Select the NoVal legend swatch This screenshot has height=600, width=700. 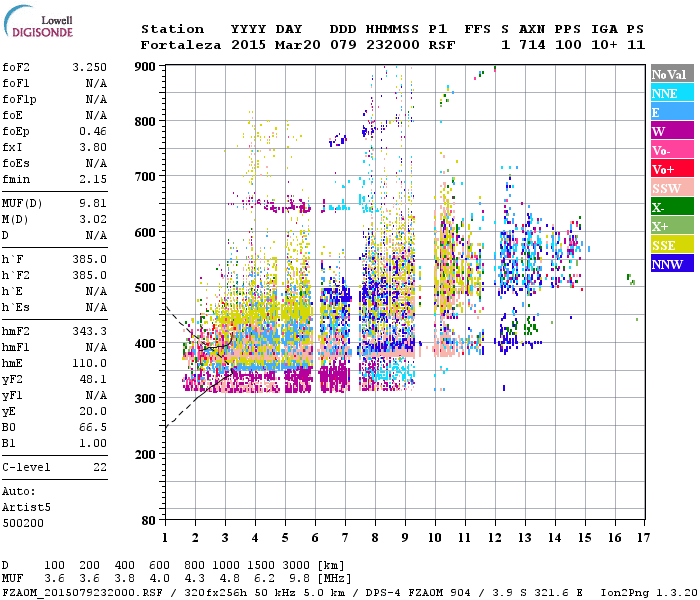click(x=672, y=74)
